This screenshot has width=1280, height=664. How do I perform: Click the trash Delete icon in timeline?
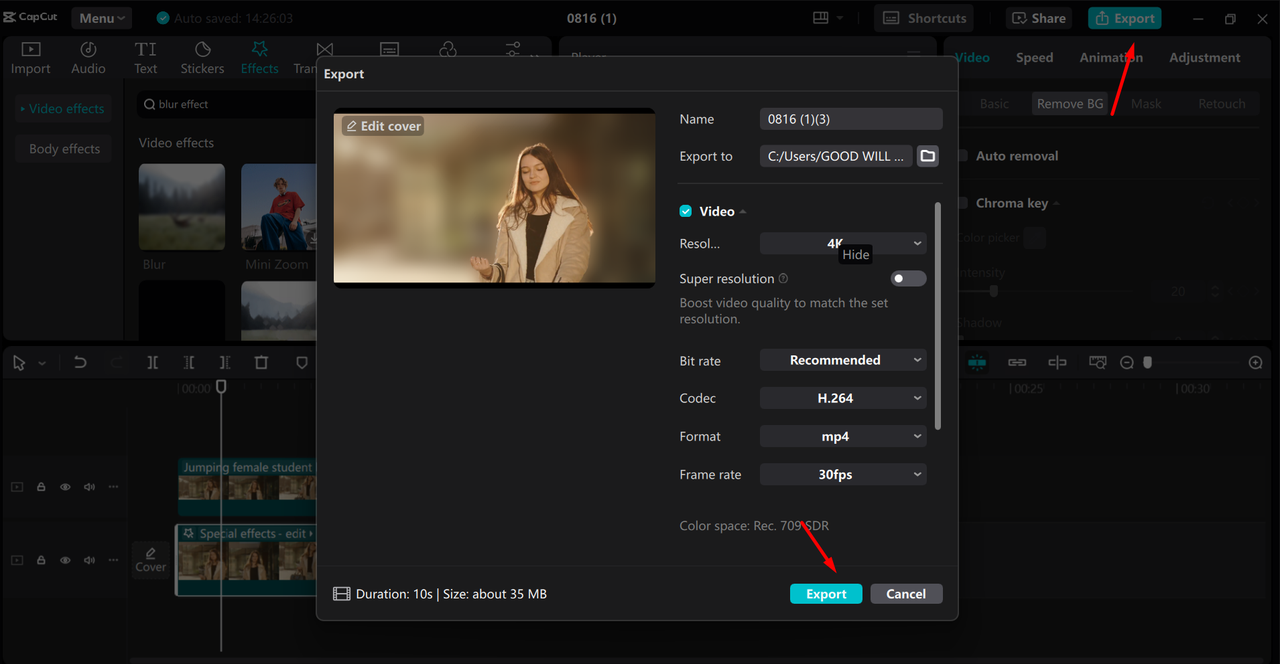coord(261,363)
